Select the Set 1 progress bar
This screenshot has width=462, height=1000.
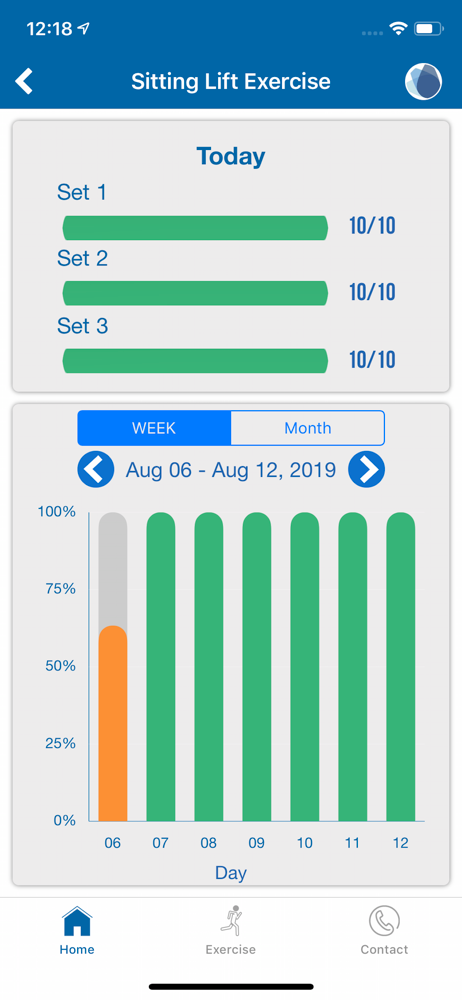point(195,228)
